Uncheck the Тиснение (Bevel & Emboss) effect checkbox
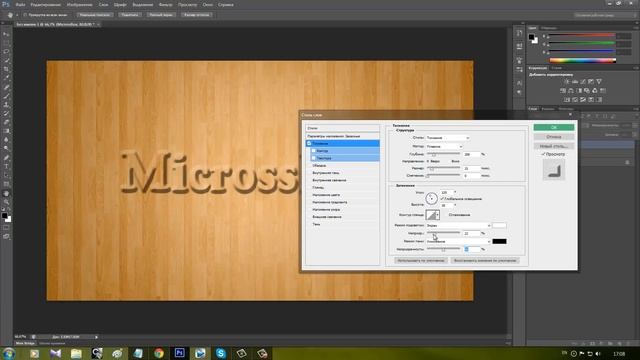 click(x=309, y=143)
